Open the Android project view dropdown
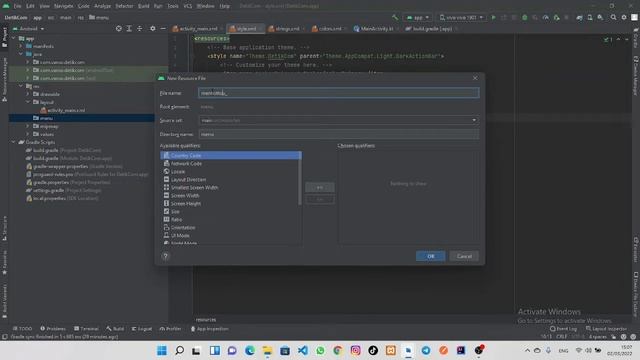Screen dimensions: 640x360 tap(29, 29)
